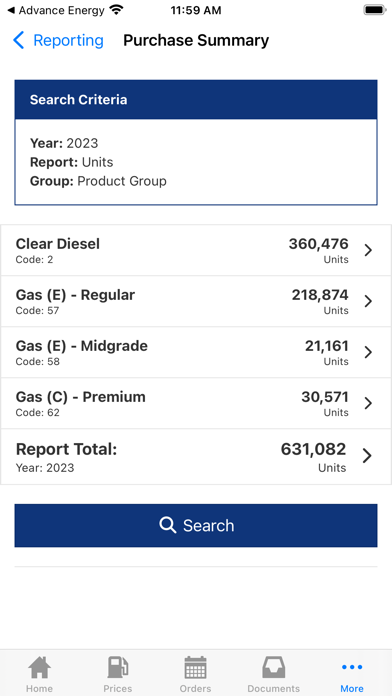This screenshot has height=696, width=392.
Task: Expand Gas (E) - Regular chevron
Action: [368, 301]
